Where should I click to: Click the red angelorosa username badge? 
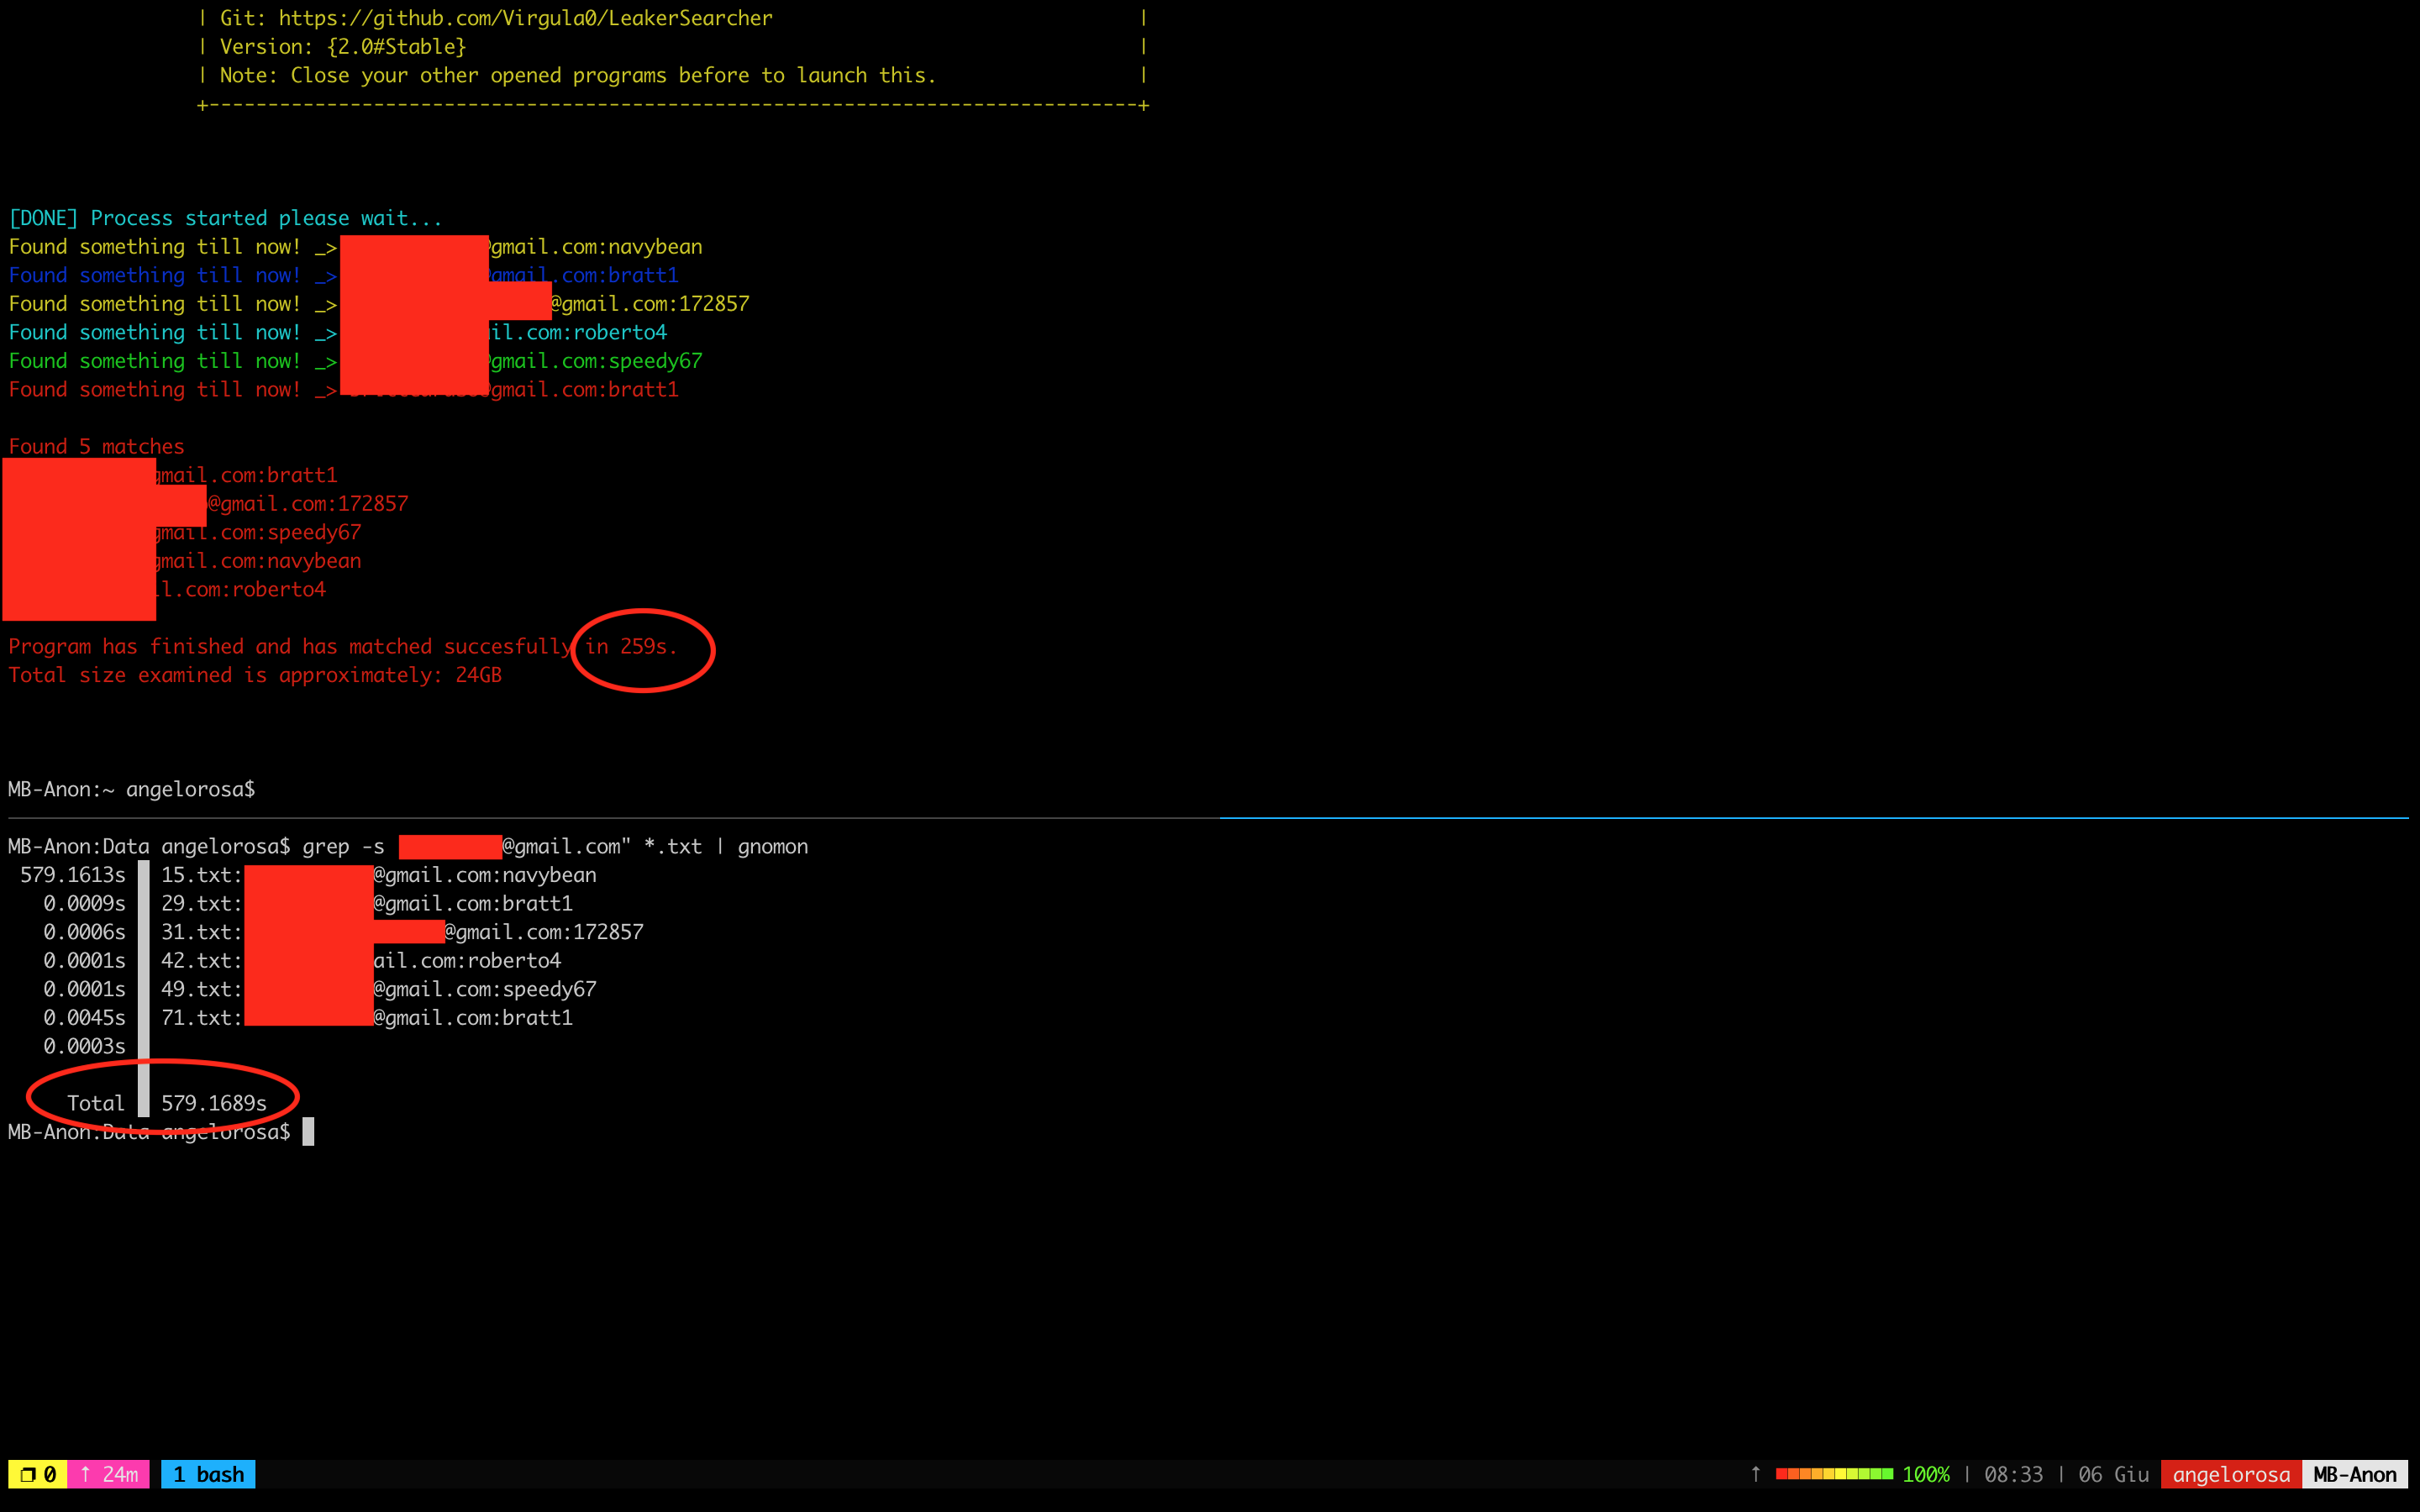[2230, 1474]
